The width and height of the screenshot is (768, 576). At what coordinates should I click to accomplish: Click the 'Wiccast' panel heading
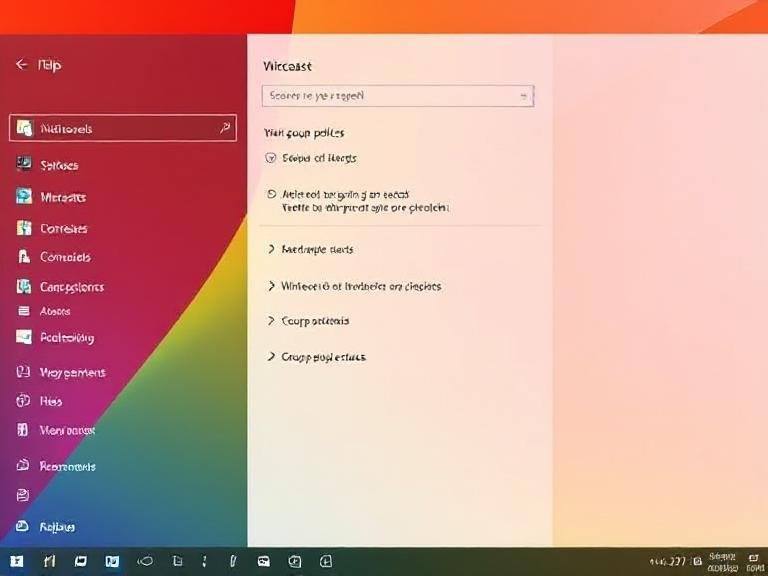point(287,66)
